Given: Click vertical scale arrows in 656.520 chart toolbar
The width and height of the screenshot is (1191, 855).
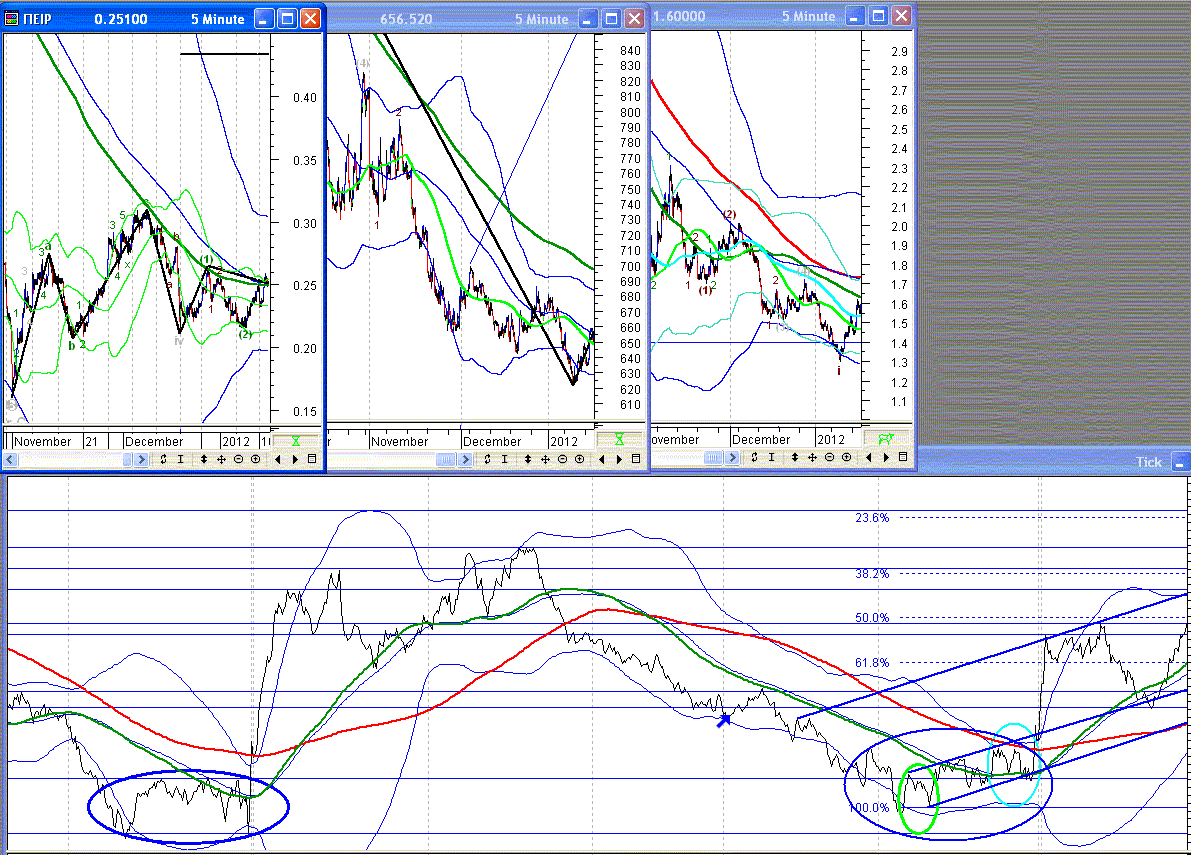Looking at the screenshot, I should click(528, 459).
